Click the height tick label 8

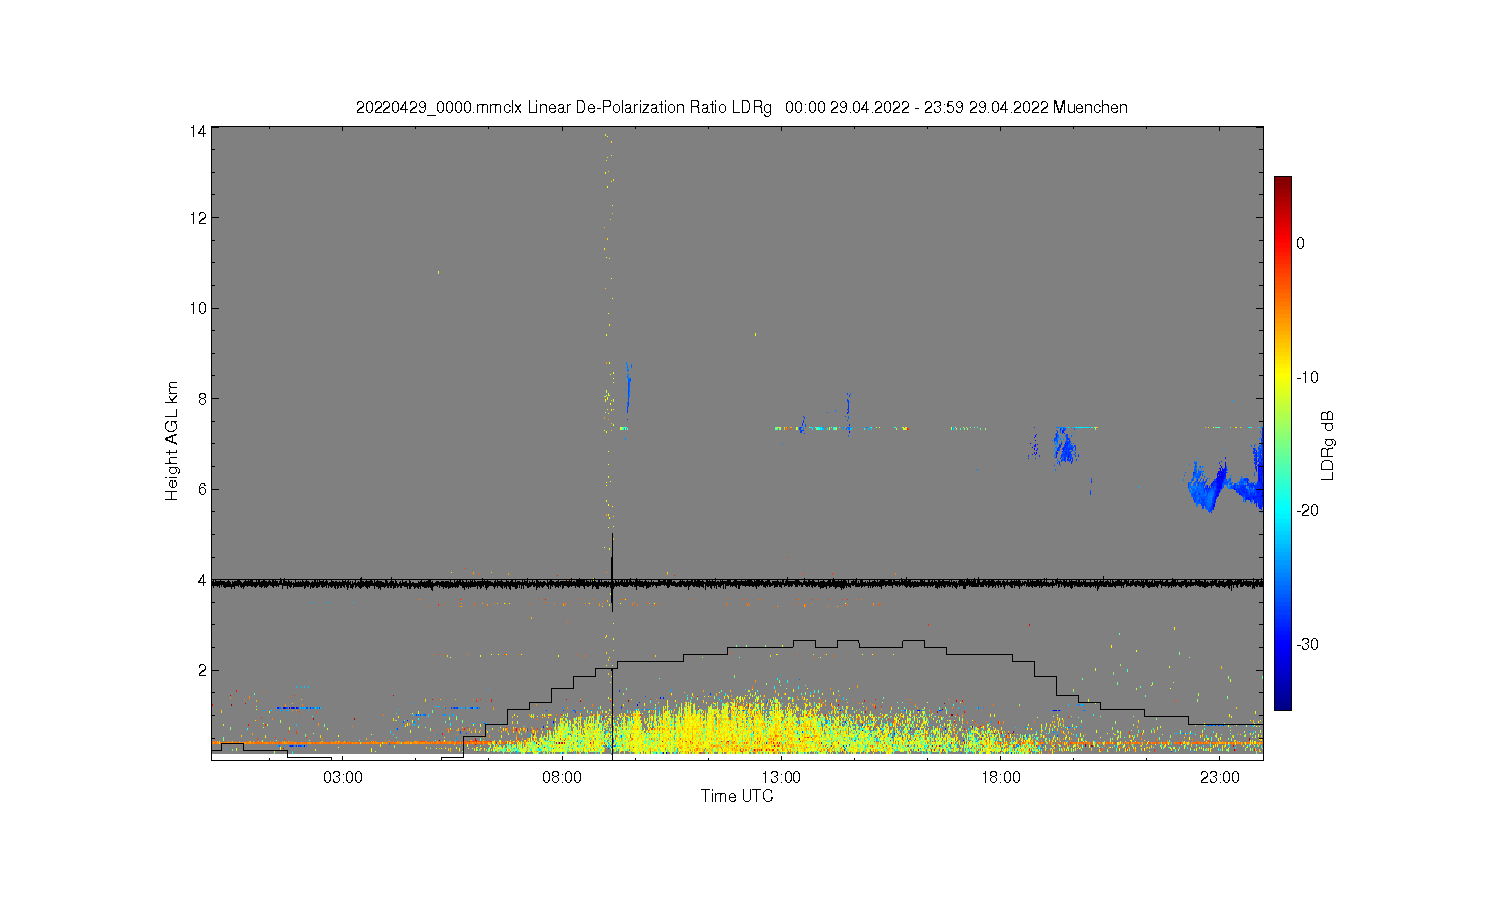[202, 398]
